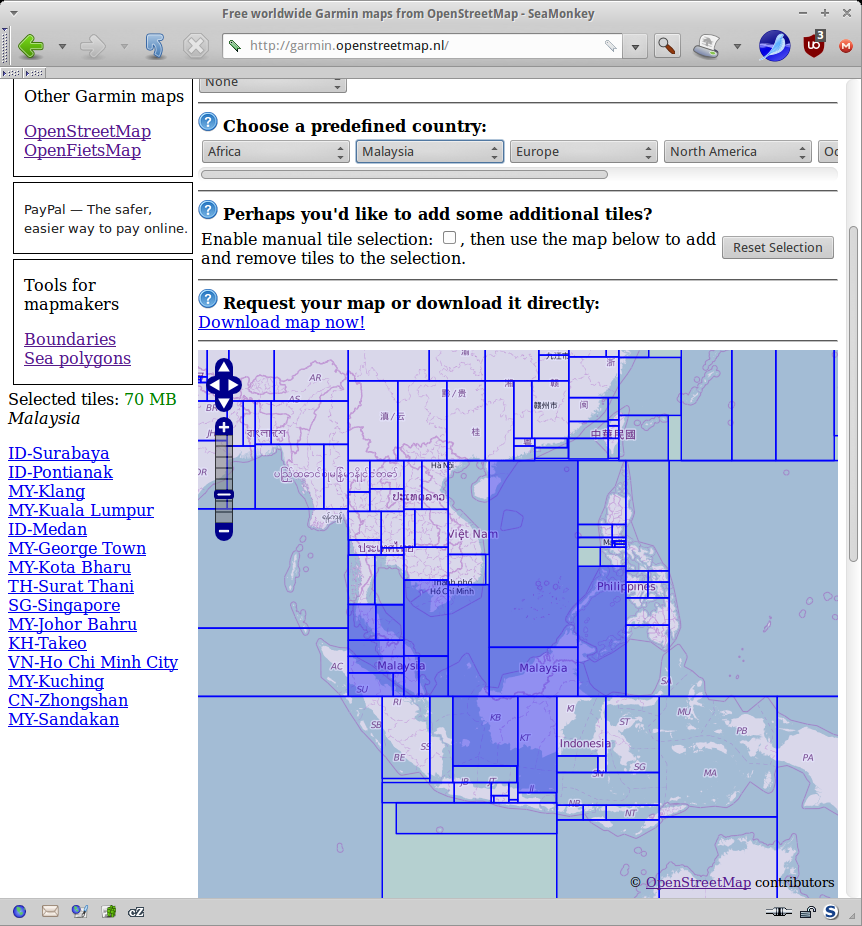The width and height of the screenshot is (862, 926).
Task: Open Mail from status bar envelope icon
Action: 50,912
